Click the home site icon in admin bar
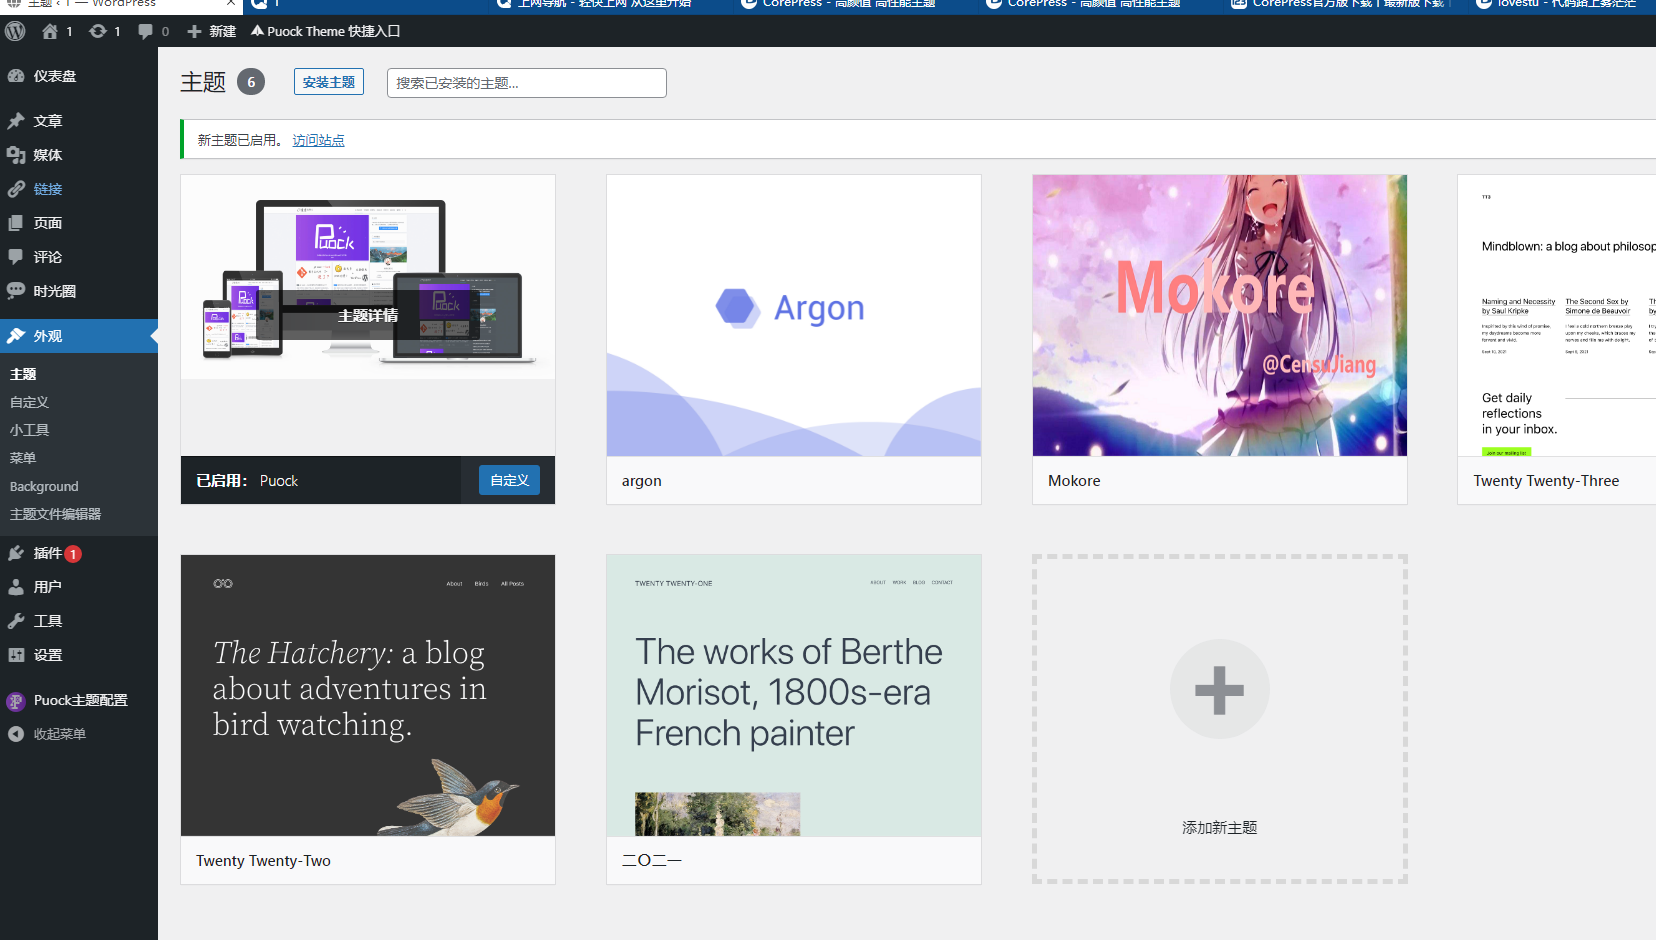 pyautogui.click(x=49, y=31)
